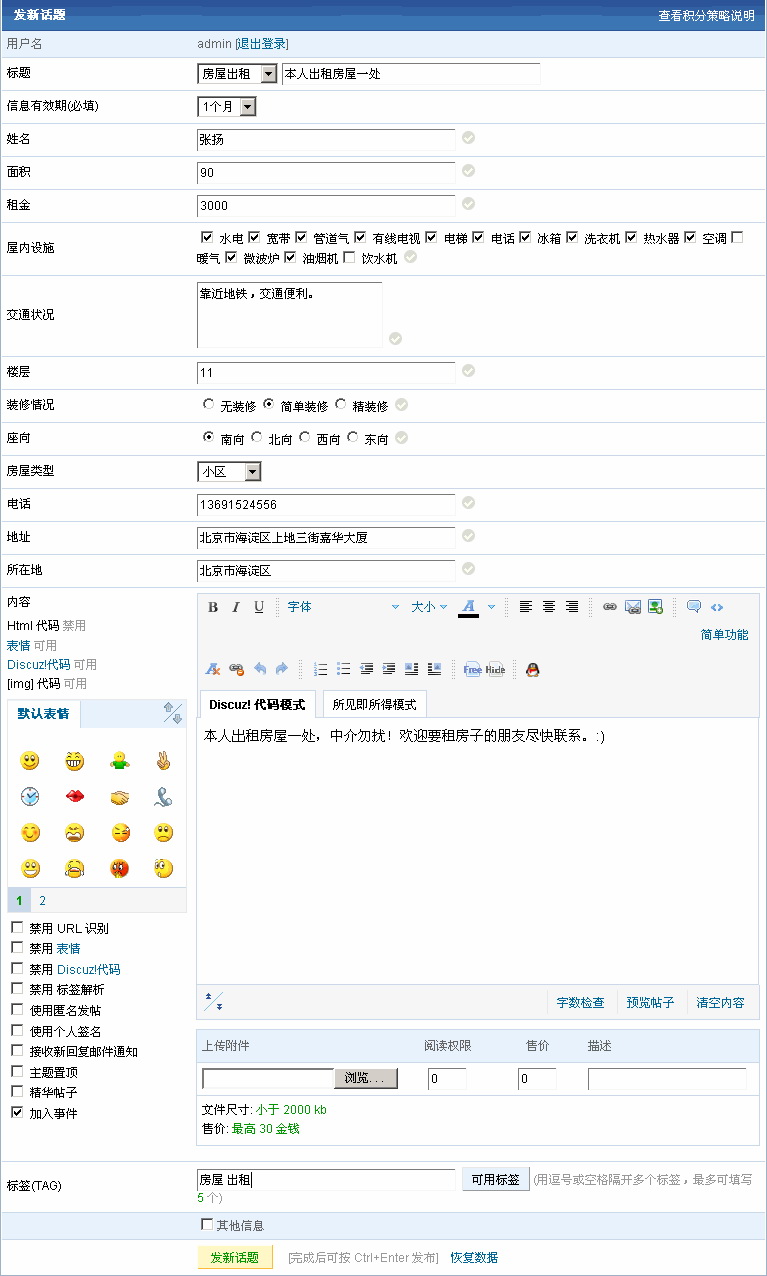Click 预览帖子 link
Image resolution: width=767 pixels, height=1276 pixels.
pos(651,1002)
